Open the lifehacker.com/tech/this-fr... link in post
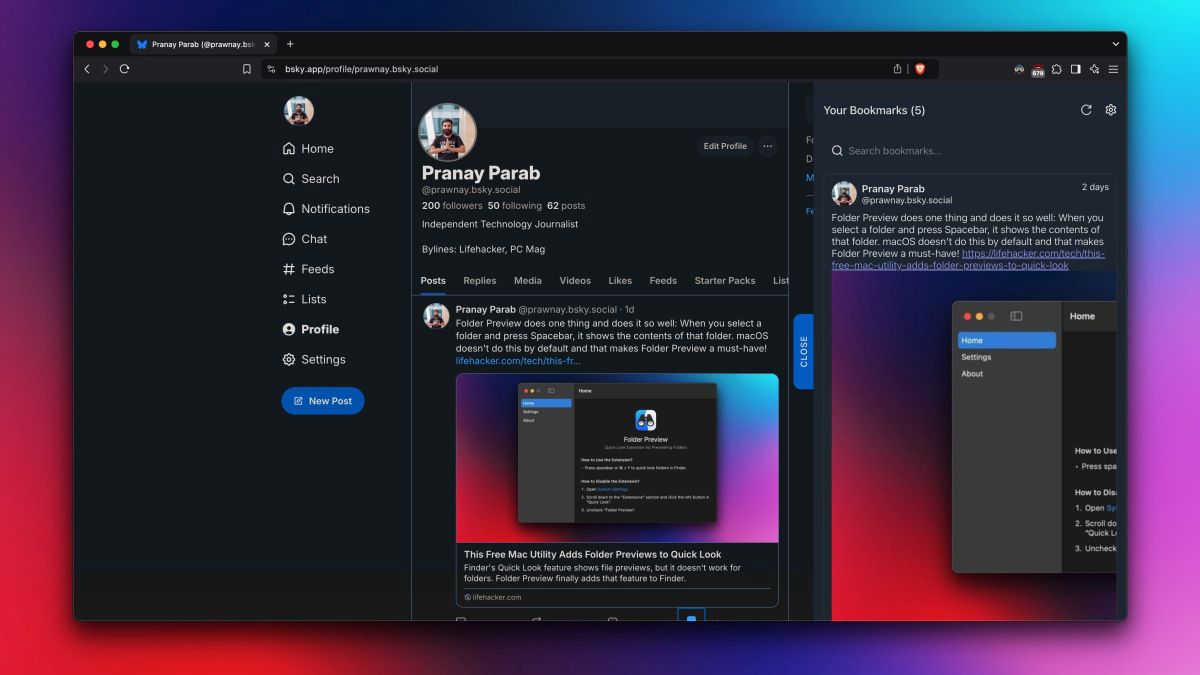Image resolution: width=1200 pixels, height=675 pixels. pyautogui.click(x=518, y=361)
